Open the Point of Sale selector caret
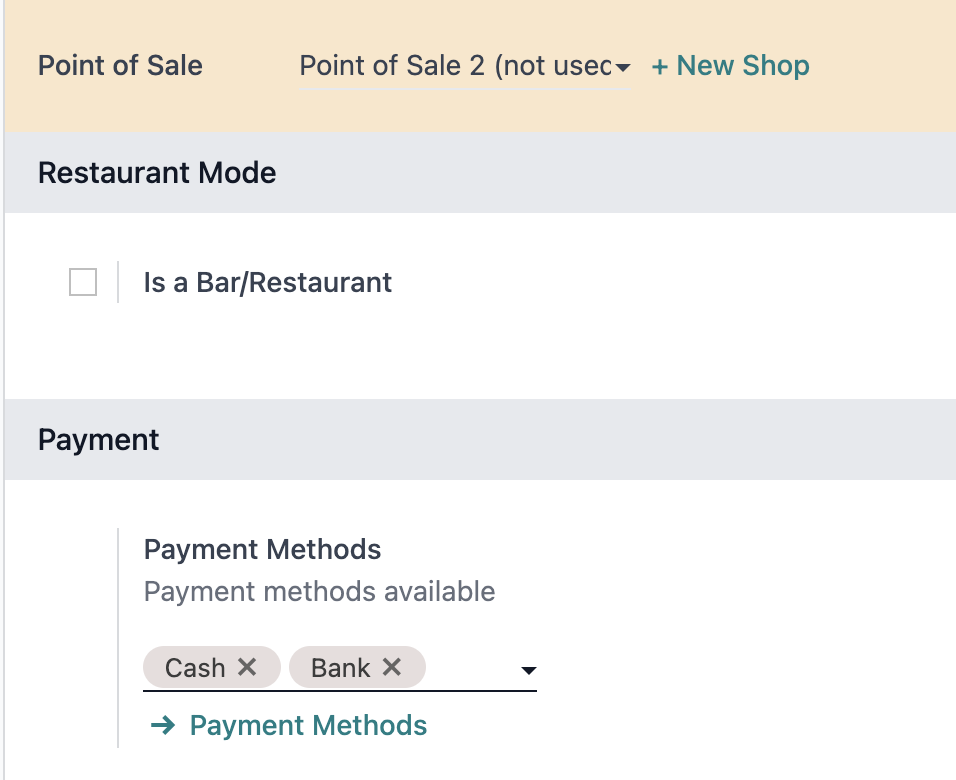This screenshot has height=780, width=956. (x=622, y=67)
